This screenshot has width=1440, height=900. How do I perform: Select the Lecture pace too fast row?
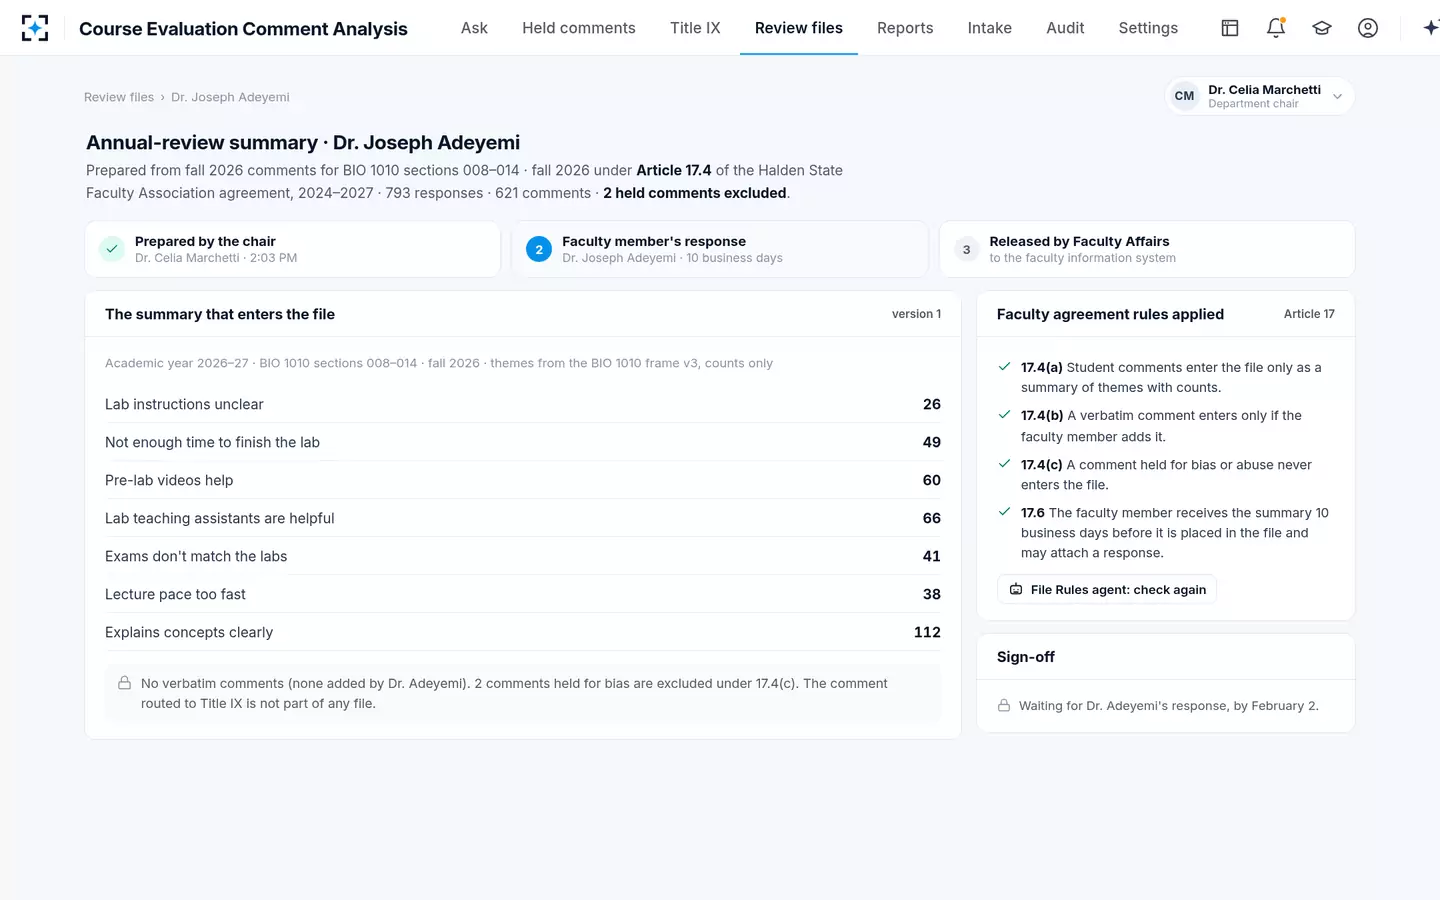523,594
